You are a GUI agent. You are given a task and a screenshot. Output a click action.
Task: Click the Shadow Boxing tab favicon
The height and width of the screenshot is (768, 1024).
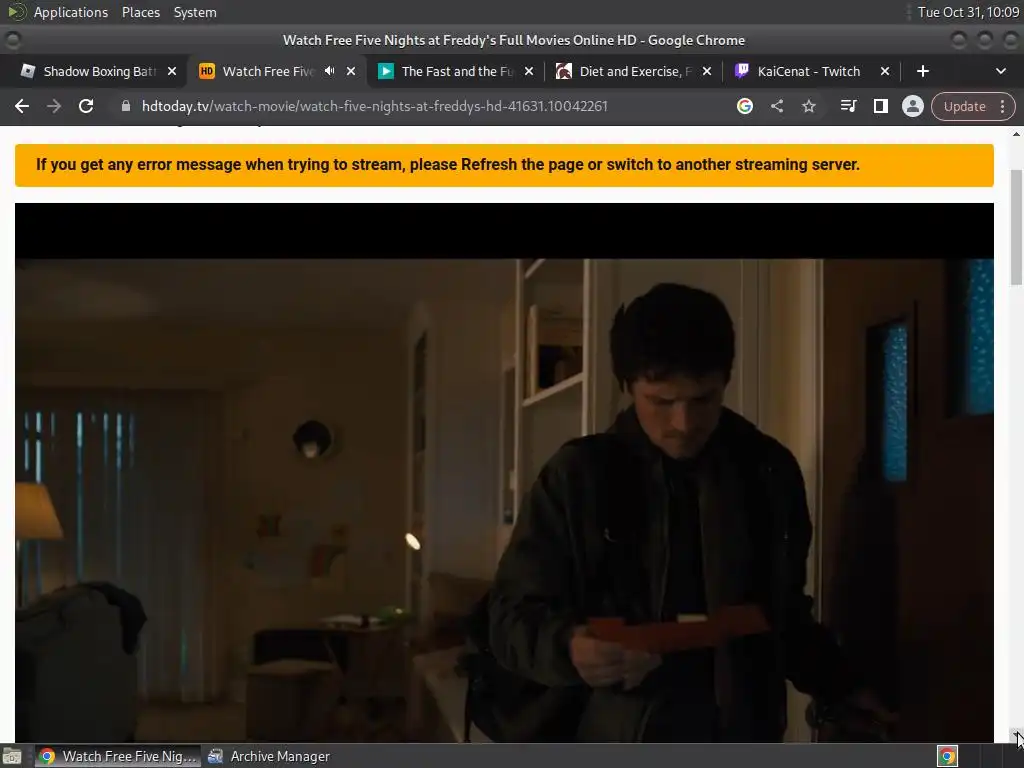click(27, 71)
